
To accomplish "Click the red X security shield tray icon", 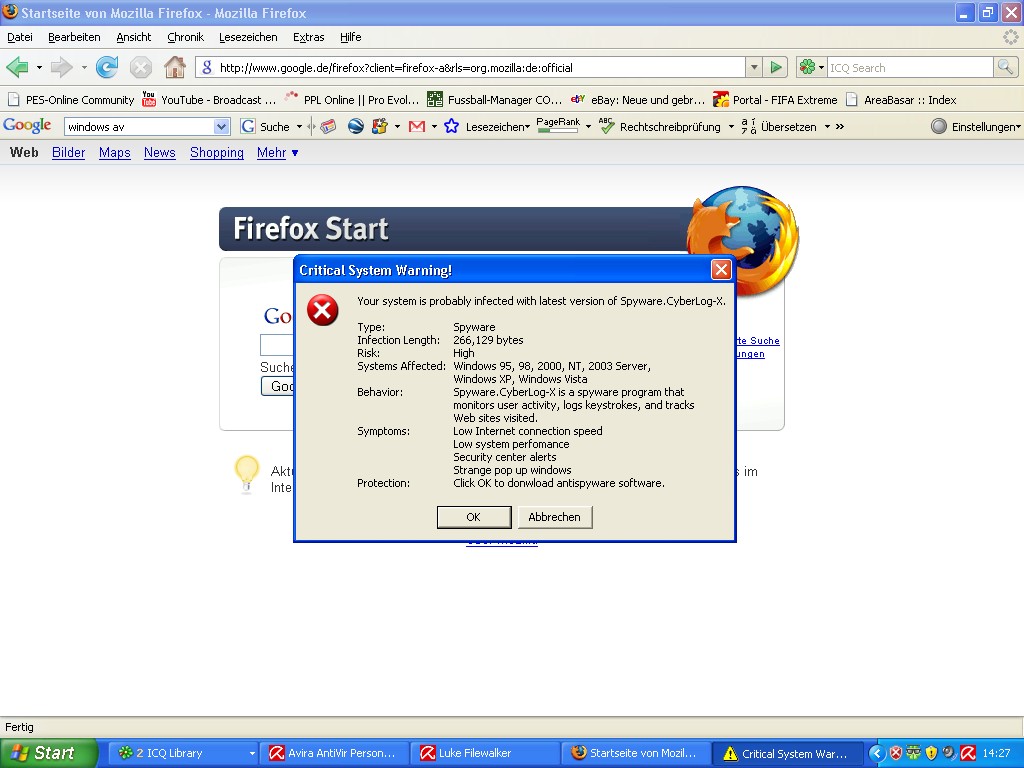I will click(896, 753).
